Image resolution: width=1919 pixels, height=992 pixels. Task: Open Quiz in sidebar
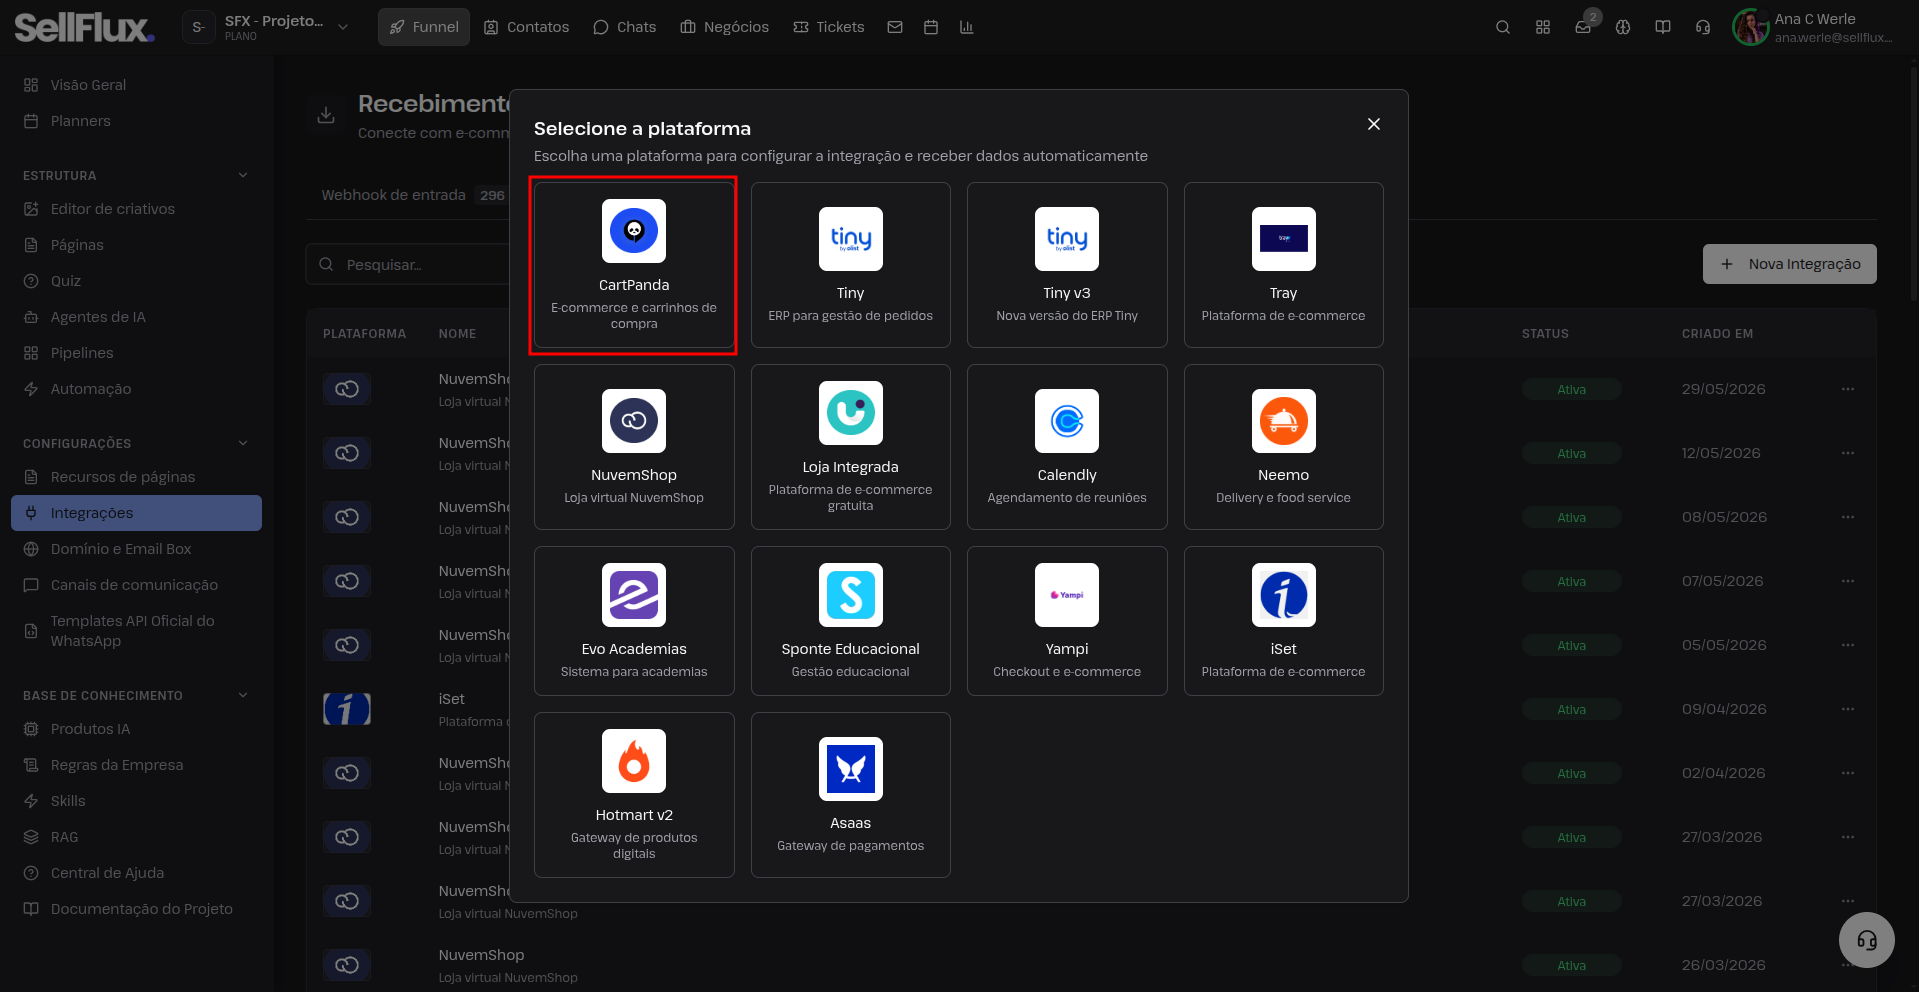pos(136,281)
